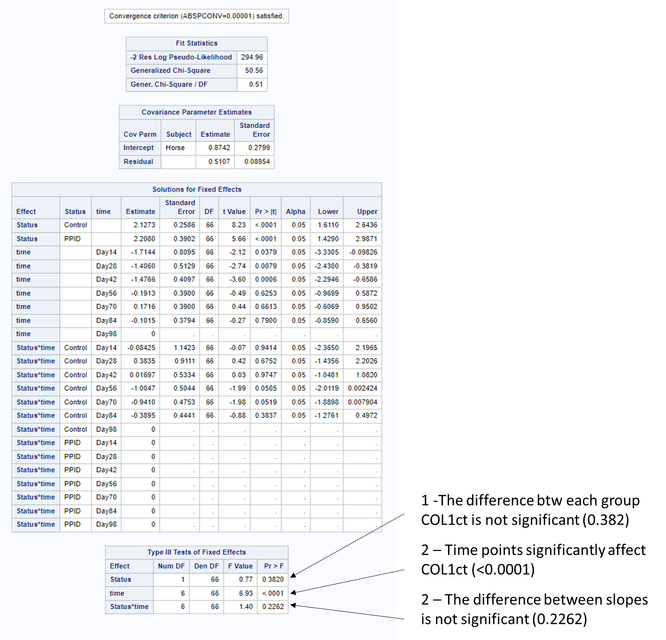Click the Type III Tests of Fixed Effects title
The image size is (666, 640).
197,552
